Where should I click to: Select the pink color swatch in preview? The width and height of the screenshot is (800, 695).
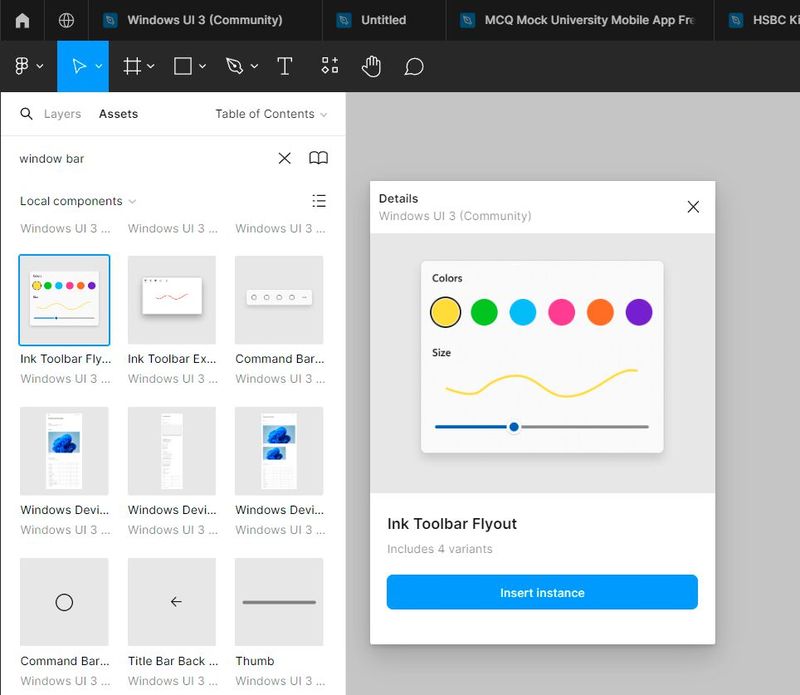pyautogui.click(x=561, y=312)
